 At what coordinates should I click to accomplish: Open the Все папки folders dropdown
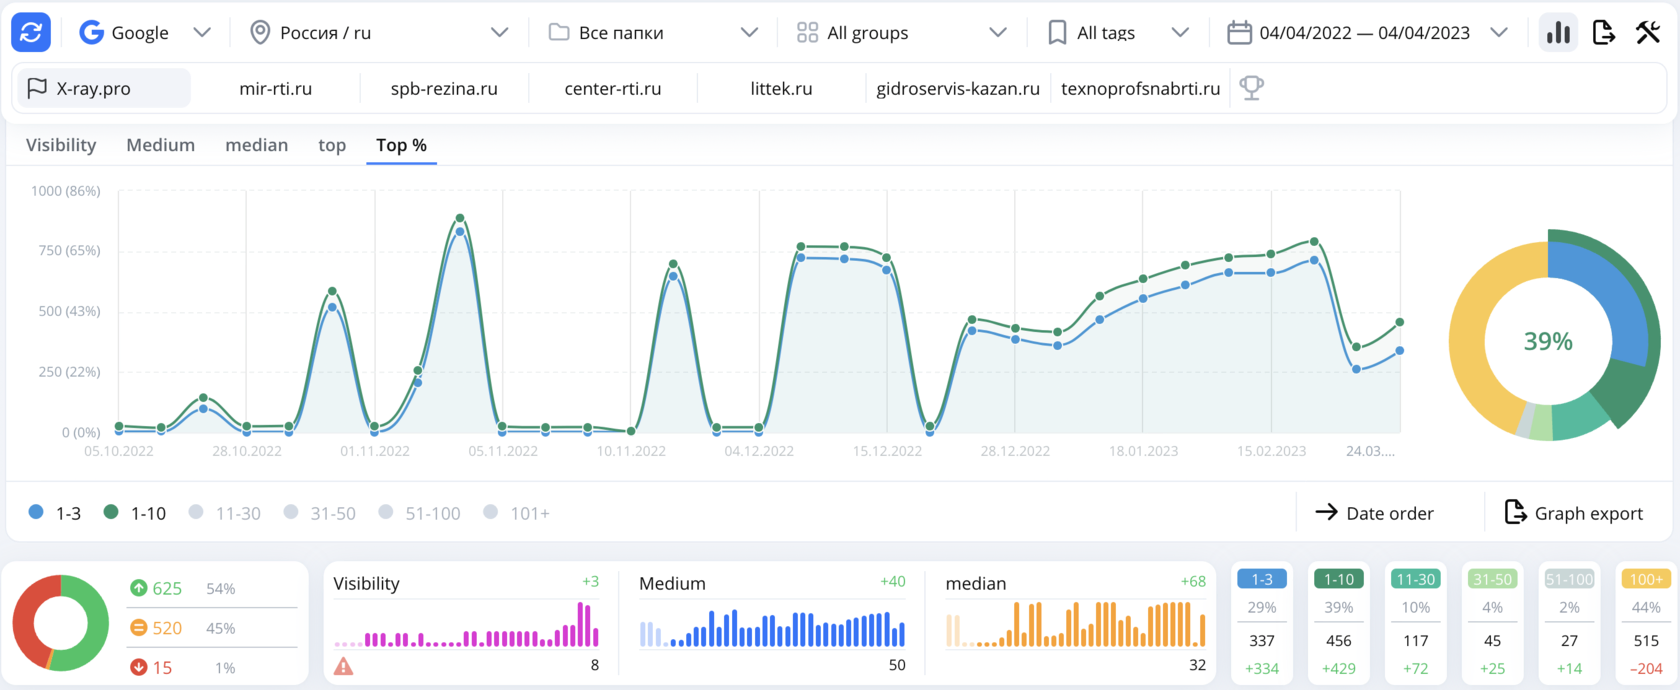[x=654, y=33]
